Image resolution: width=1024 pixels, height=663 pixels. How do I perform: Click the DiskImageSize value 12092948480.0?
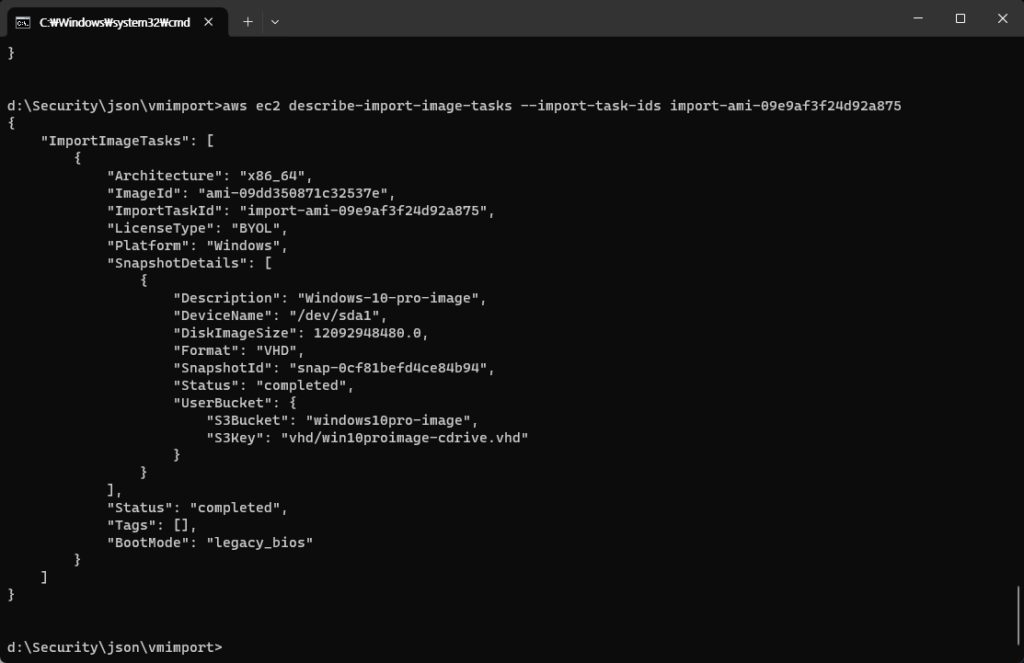368,333
